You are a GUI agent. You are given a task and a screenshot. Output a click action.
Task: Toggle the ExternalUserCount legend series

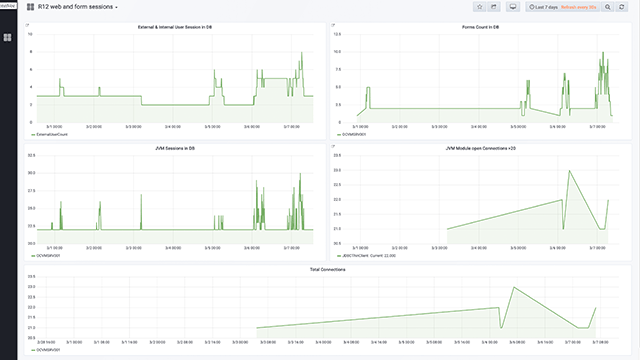(x=52, y=134)
